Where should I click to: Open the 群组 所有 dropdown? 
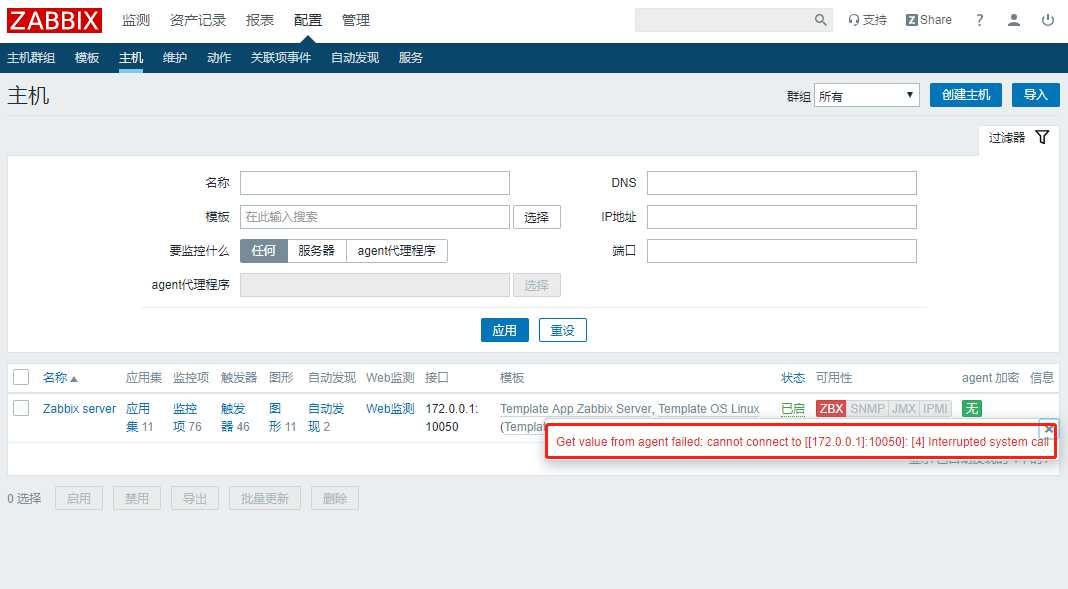(867, 94)
